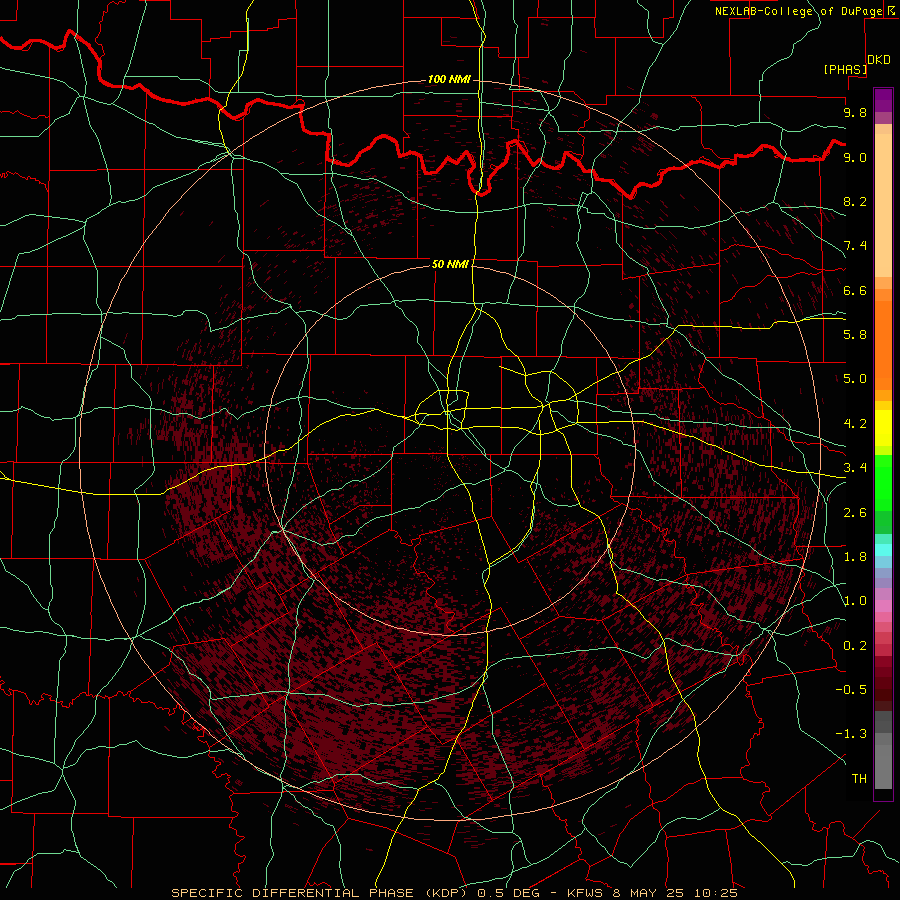Click the NEXLAB-College of DuPage label
The image size is (900, 900).
(798, 11)
